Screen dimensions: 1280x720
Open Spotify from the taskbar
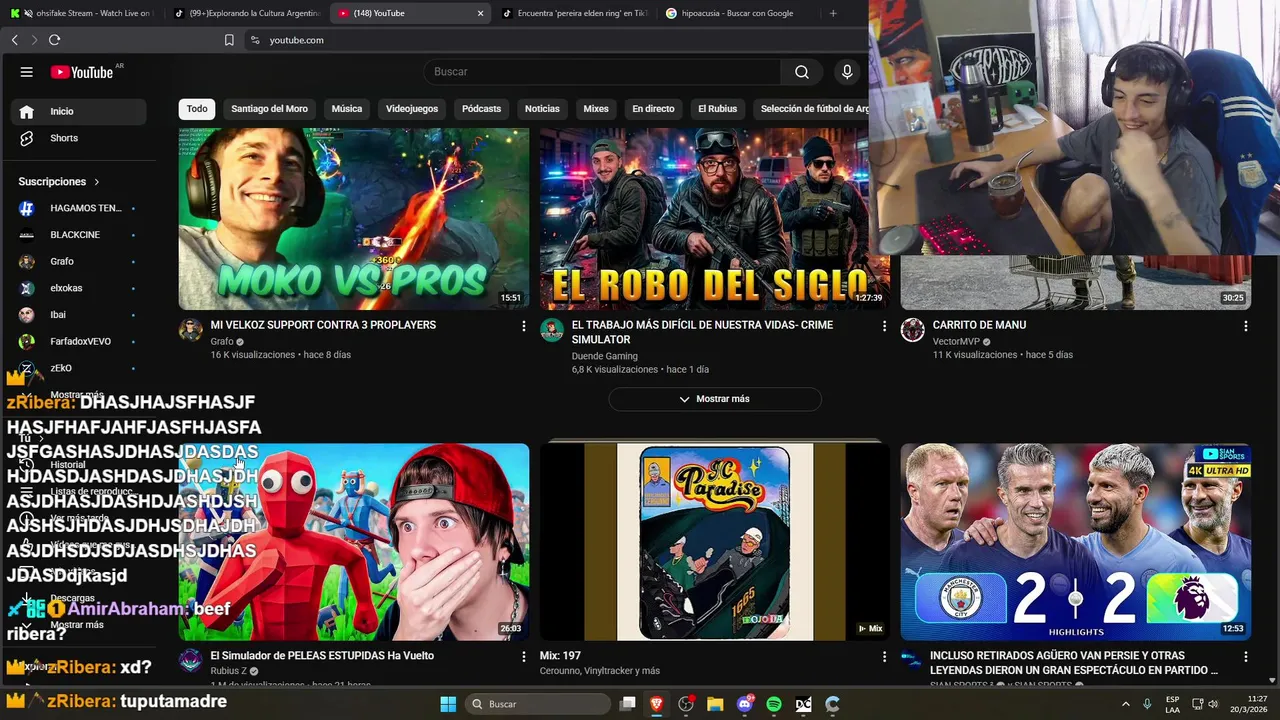pyautogui.click(x=774, y=704)
